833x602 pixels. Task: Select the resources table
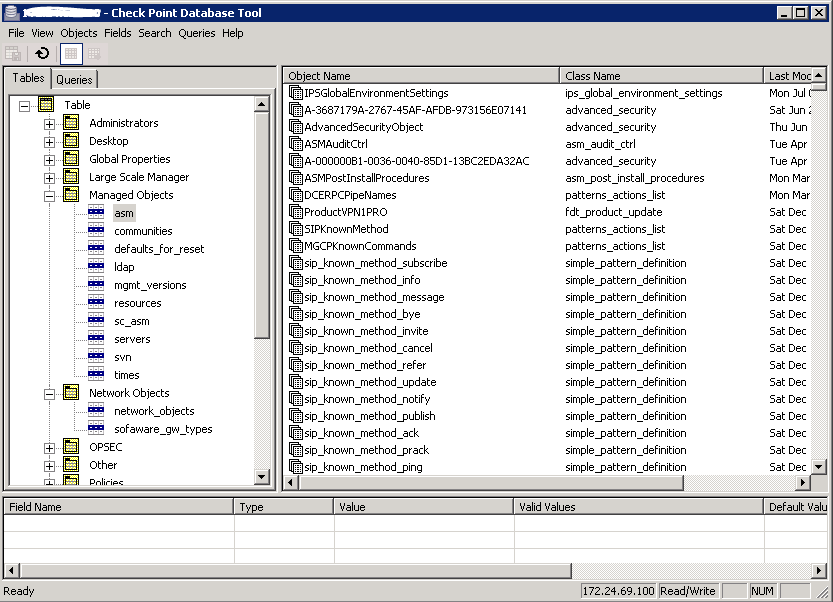(x=138, y=303)
